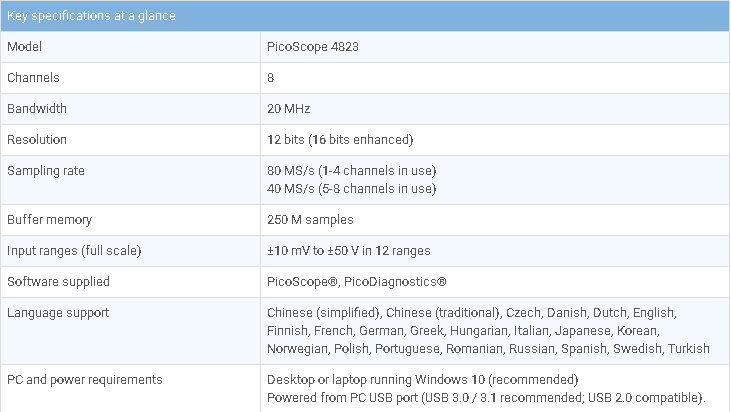Click the Software supplied row label
The width and height of the screenshot is (731, 412).
click(x=58, y=281)
